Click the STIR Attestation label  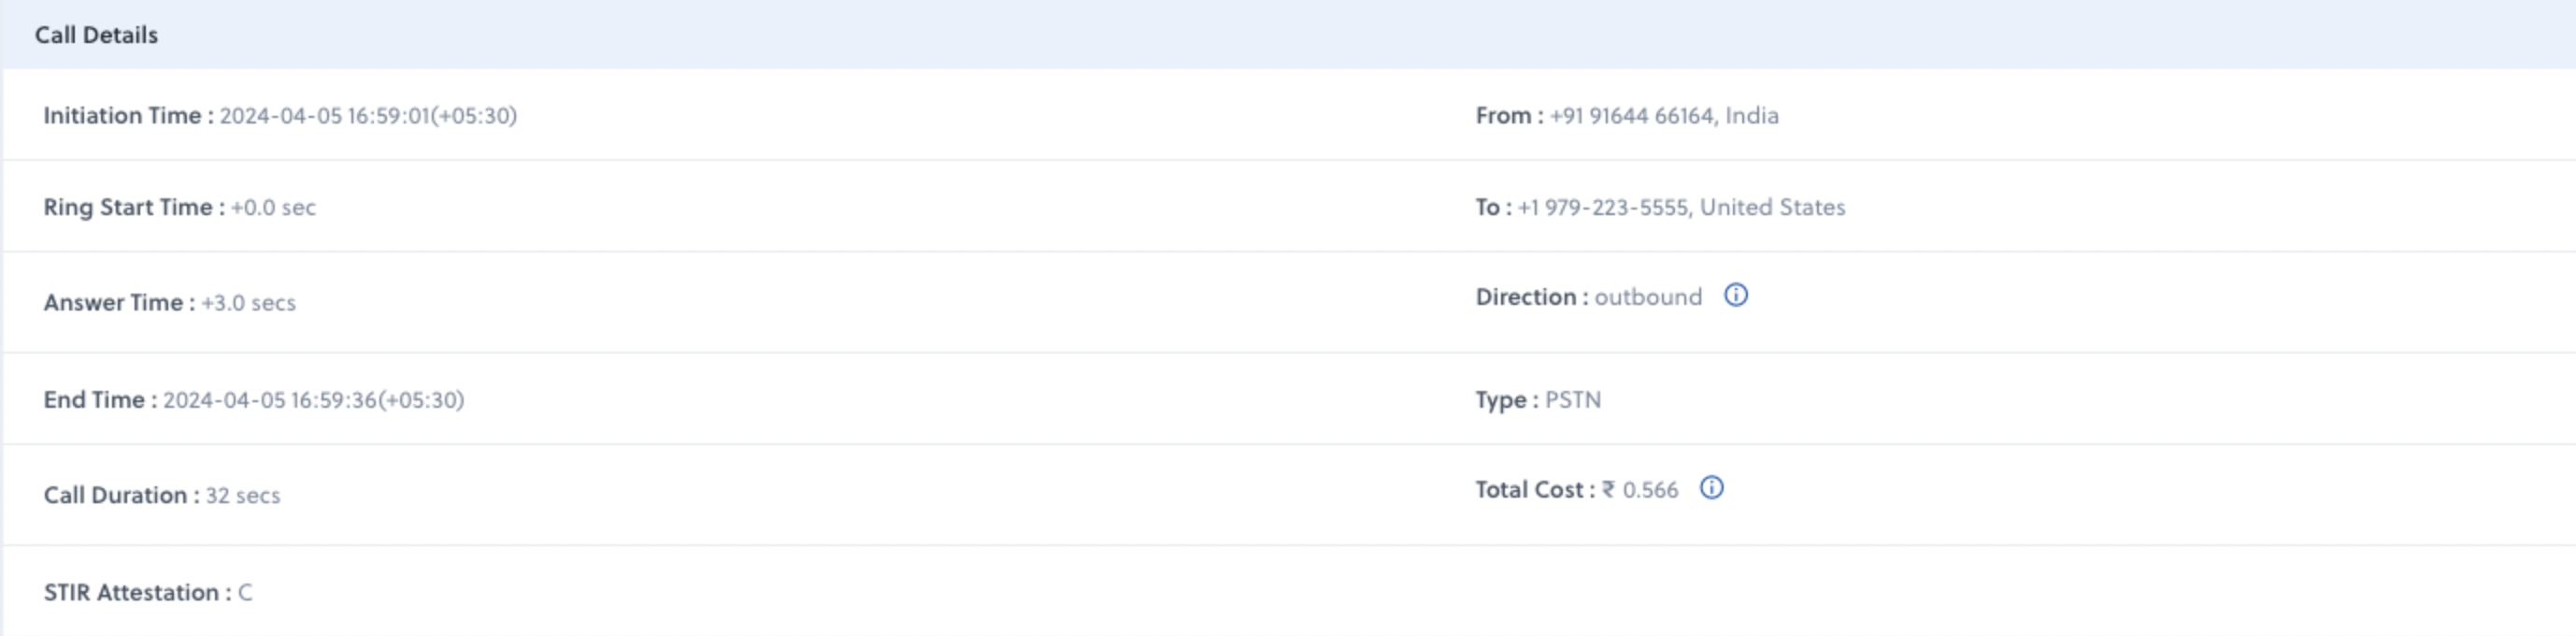point(137,593)
